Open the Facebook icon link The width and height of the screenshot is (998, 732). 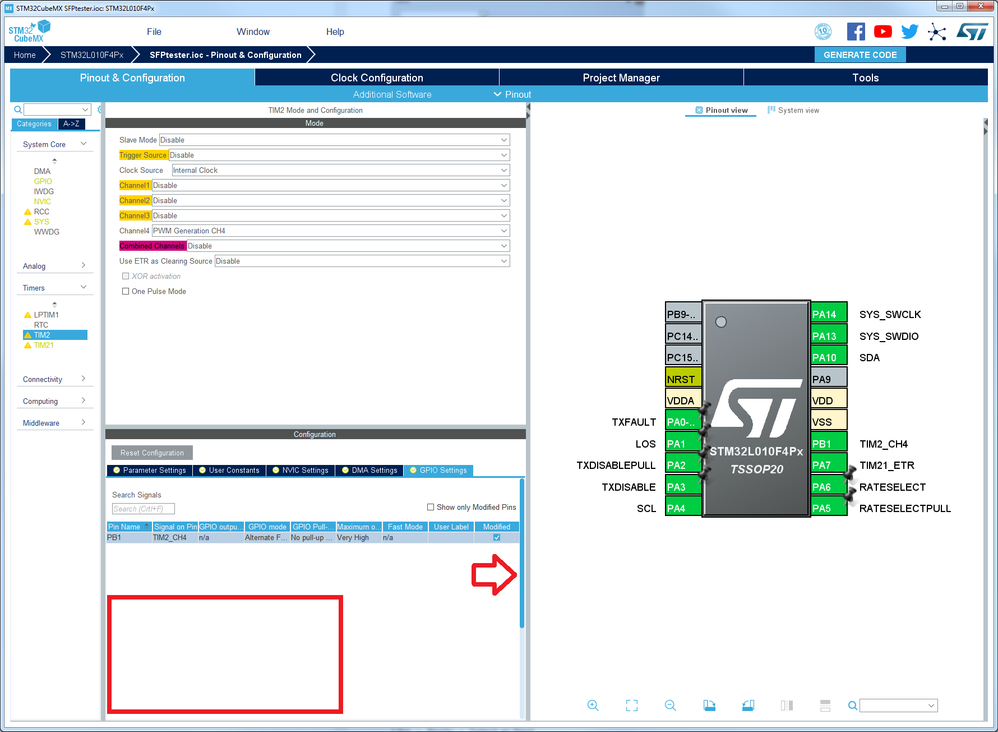(855, 31)
